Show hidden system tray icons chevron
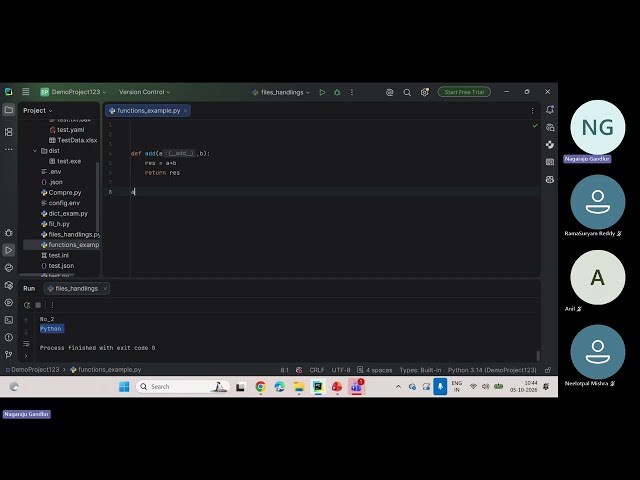The image size is (640, 480). (x=398, y=387)
